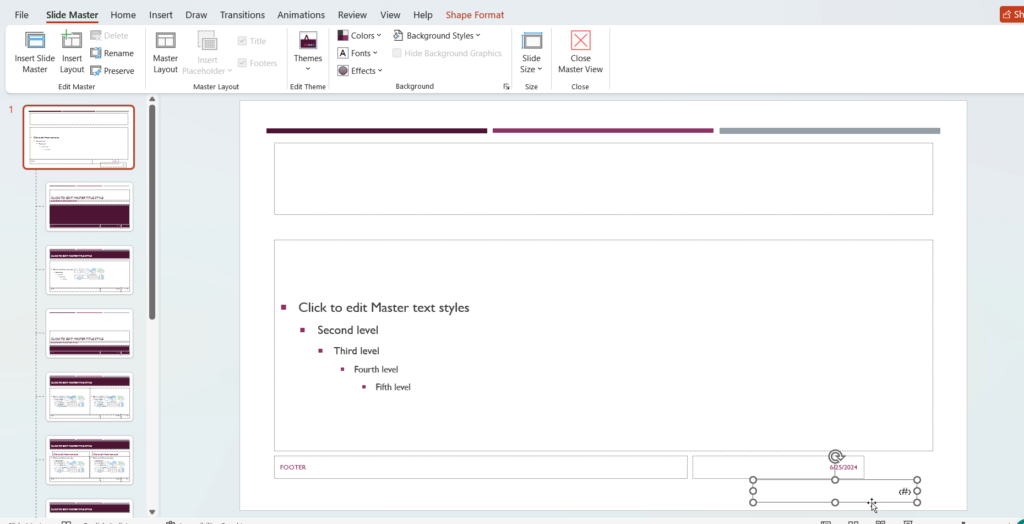Open the Shape Format tab

click(x=474, y=15)
